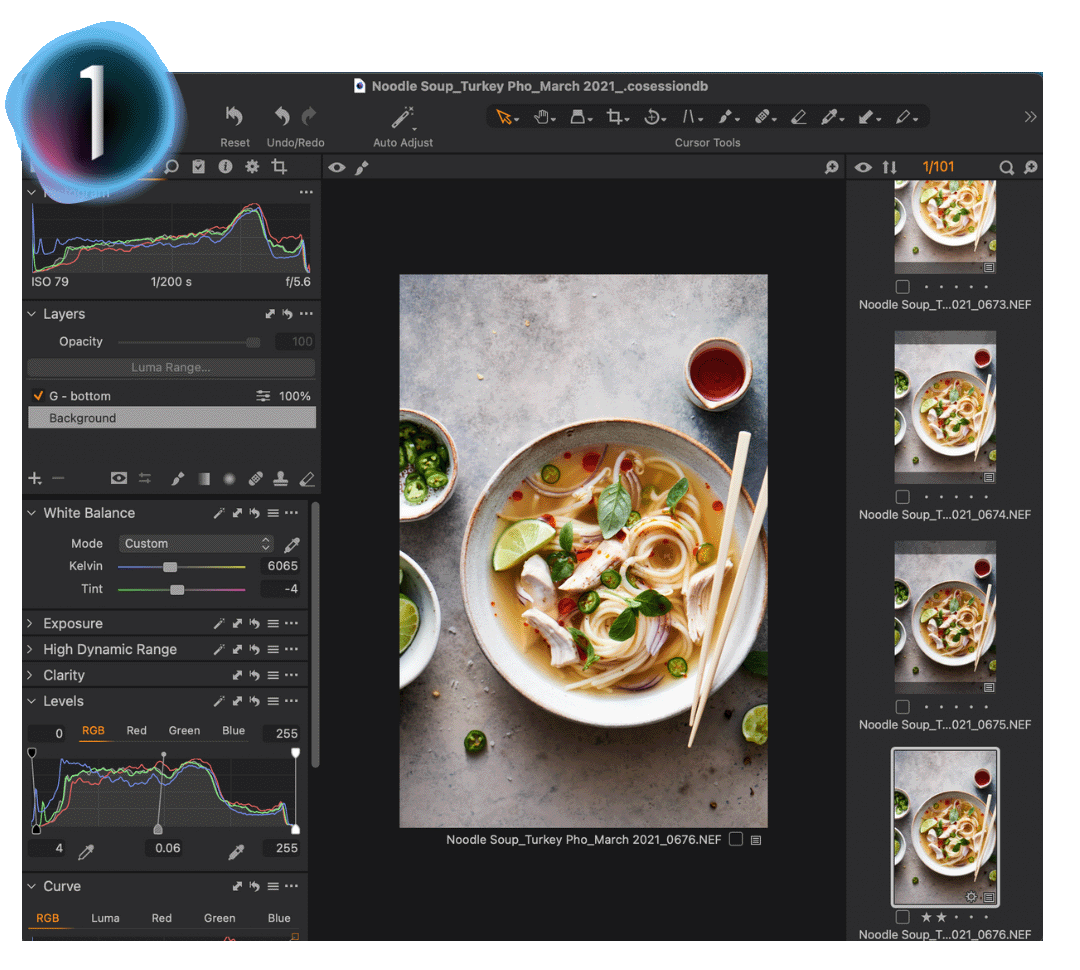Viewport: 1080px width, 970px height.
Task: Expand the Exposure adjustment panel
Action: click(30, 623)
